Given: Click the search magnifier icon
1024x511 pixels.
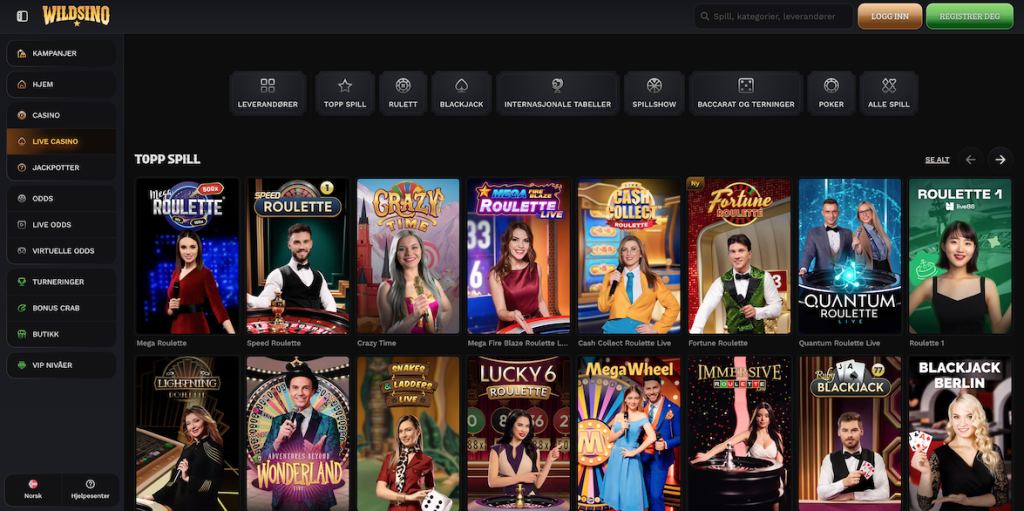Looking at the screenshot, I should (x=705, y=16).
